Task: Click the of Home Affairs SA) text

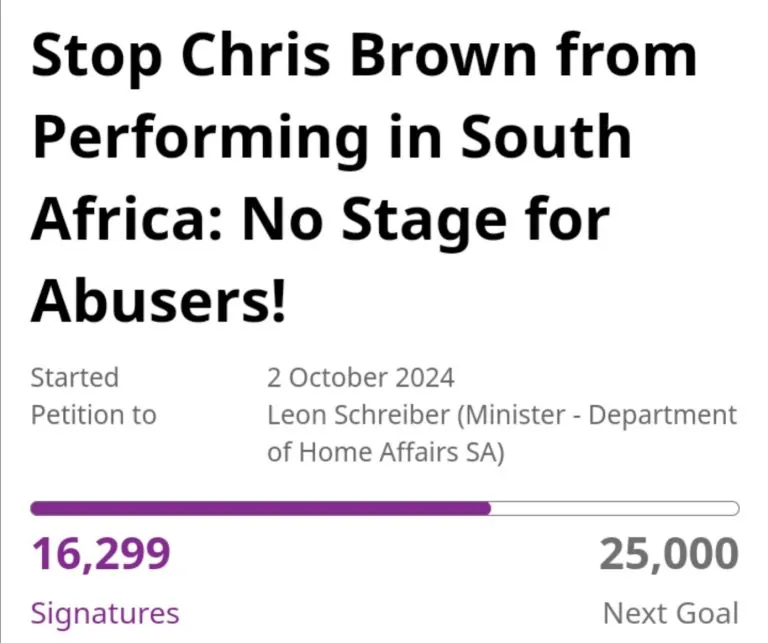Action: click(x=385, y=451)
